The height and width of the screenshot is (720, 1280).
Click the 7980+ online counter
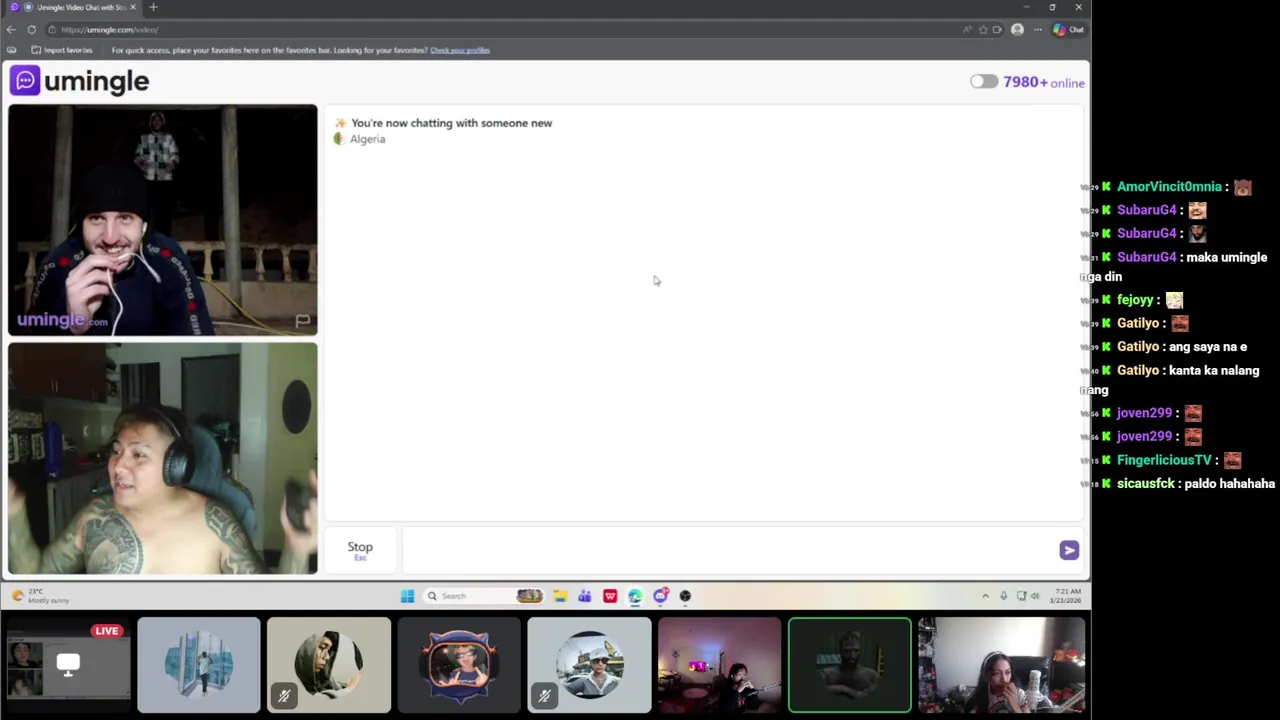tap(1044, 82)
